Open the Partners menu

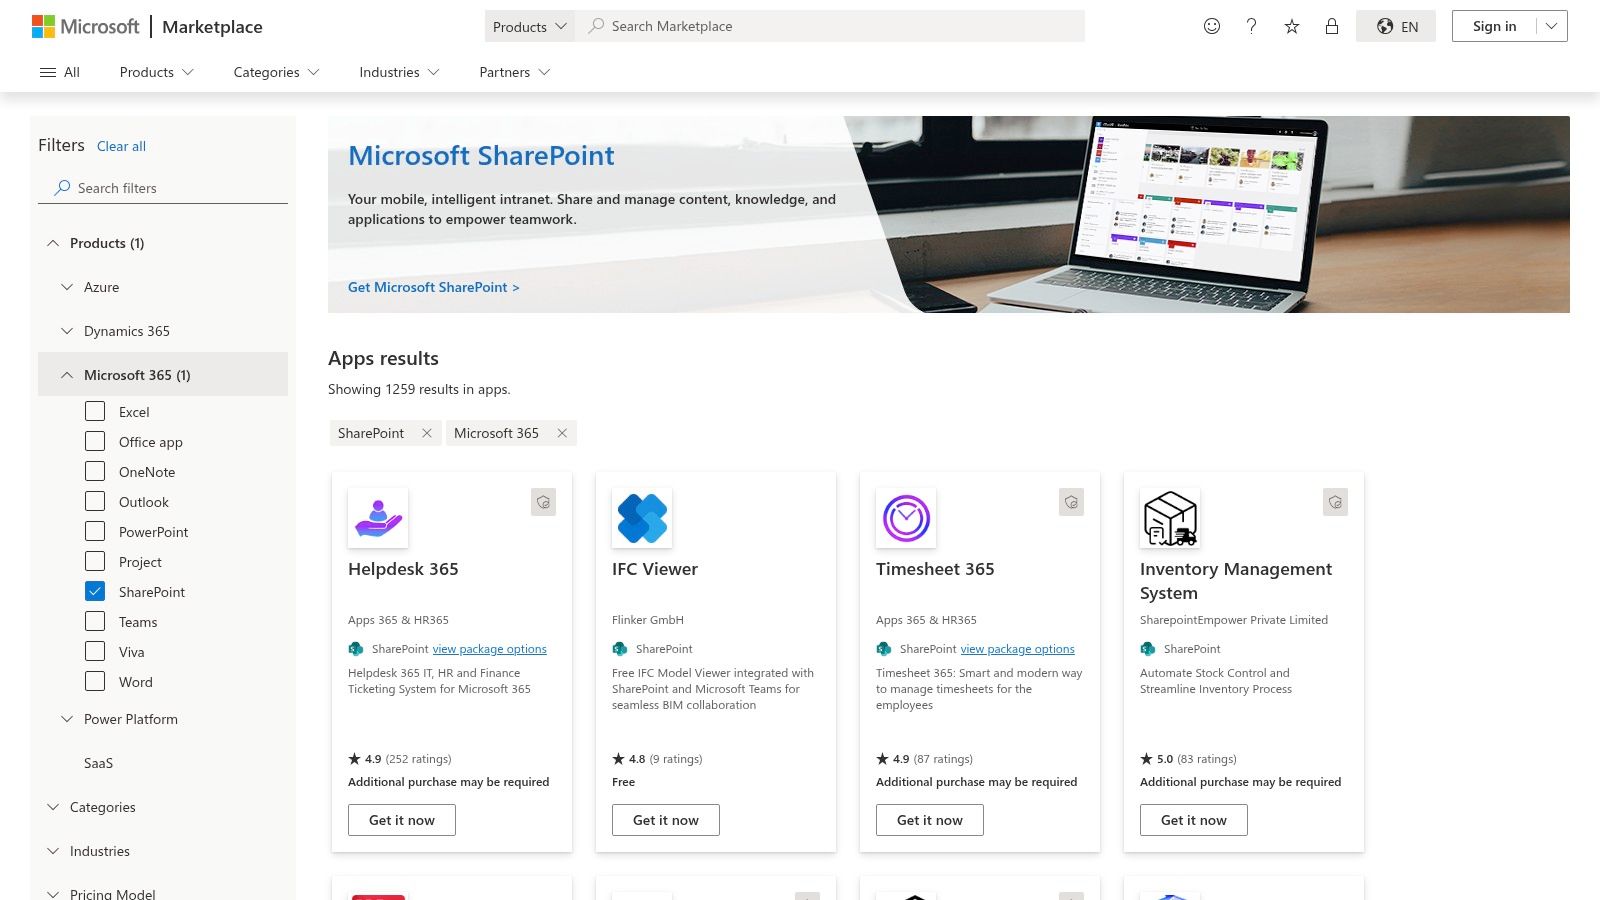[x=513, y=72]
